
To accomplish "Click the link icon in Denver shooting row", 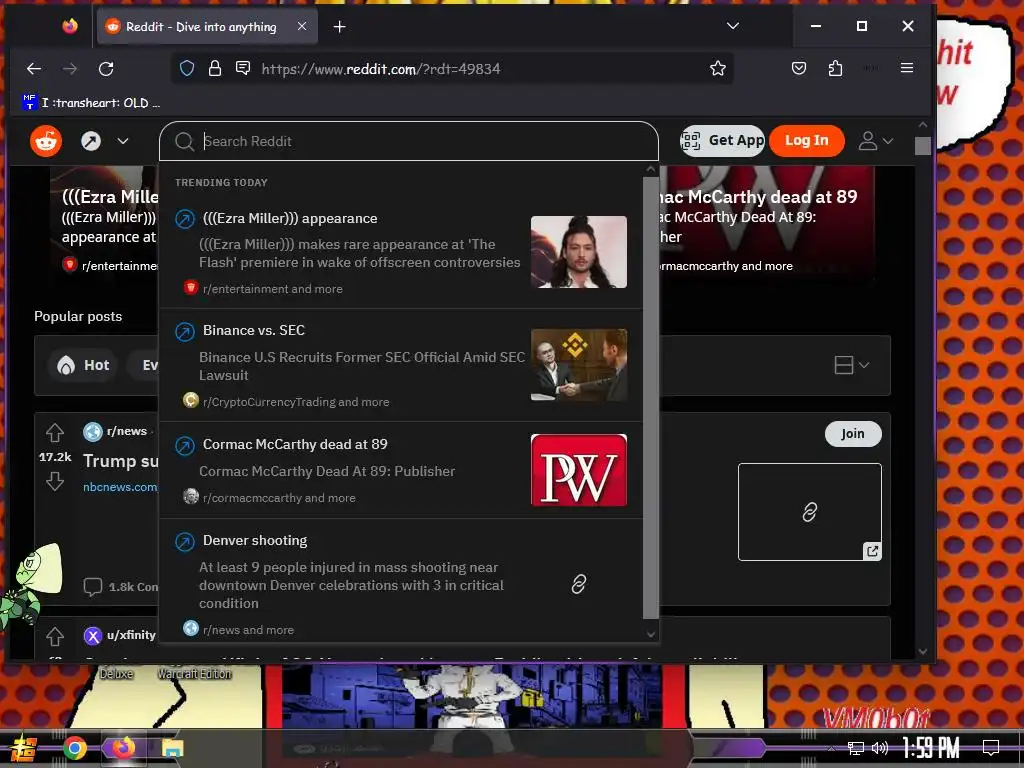I will coord(579,584).
